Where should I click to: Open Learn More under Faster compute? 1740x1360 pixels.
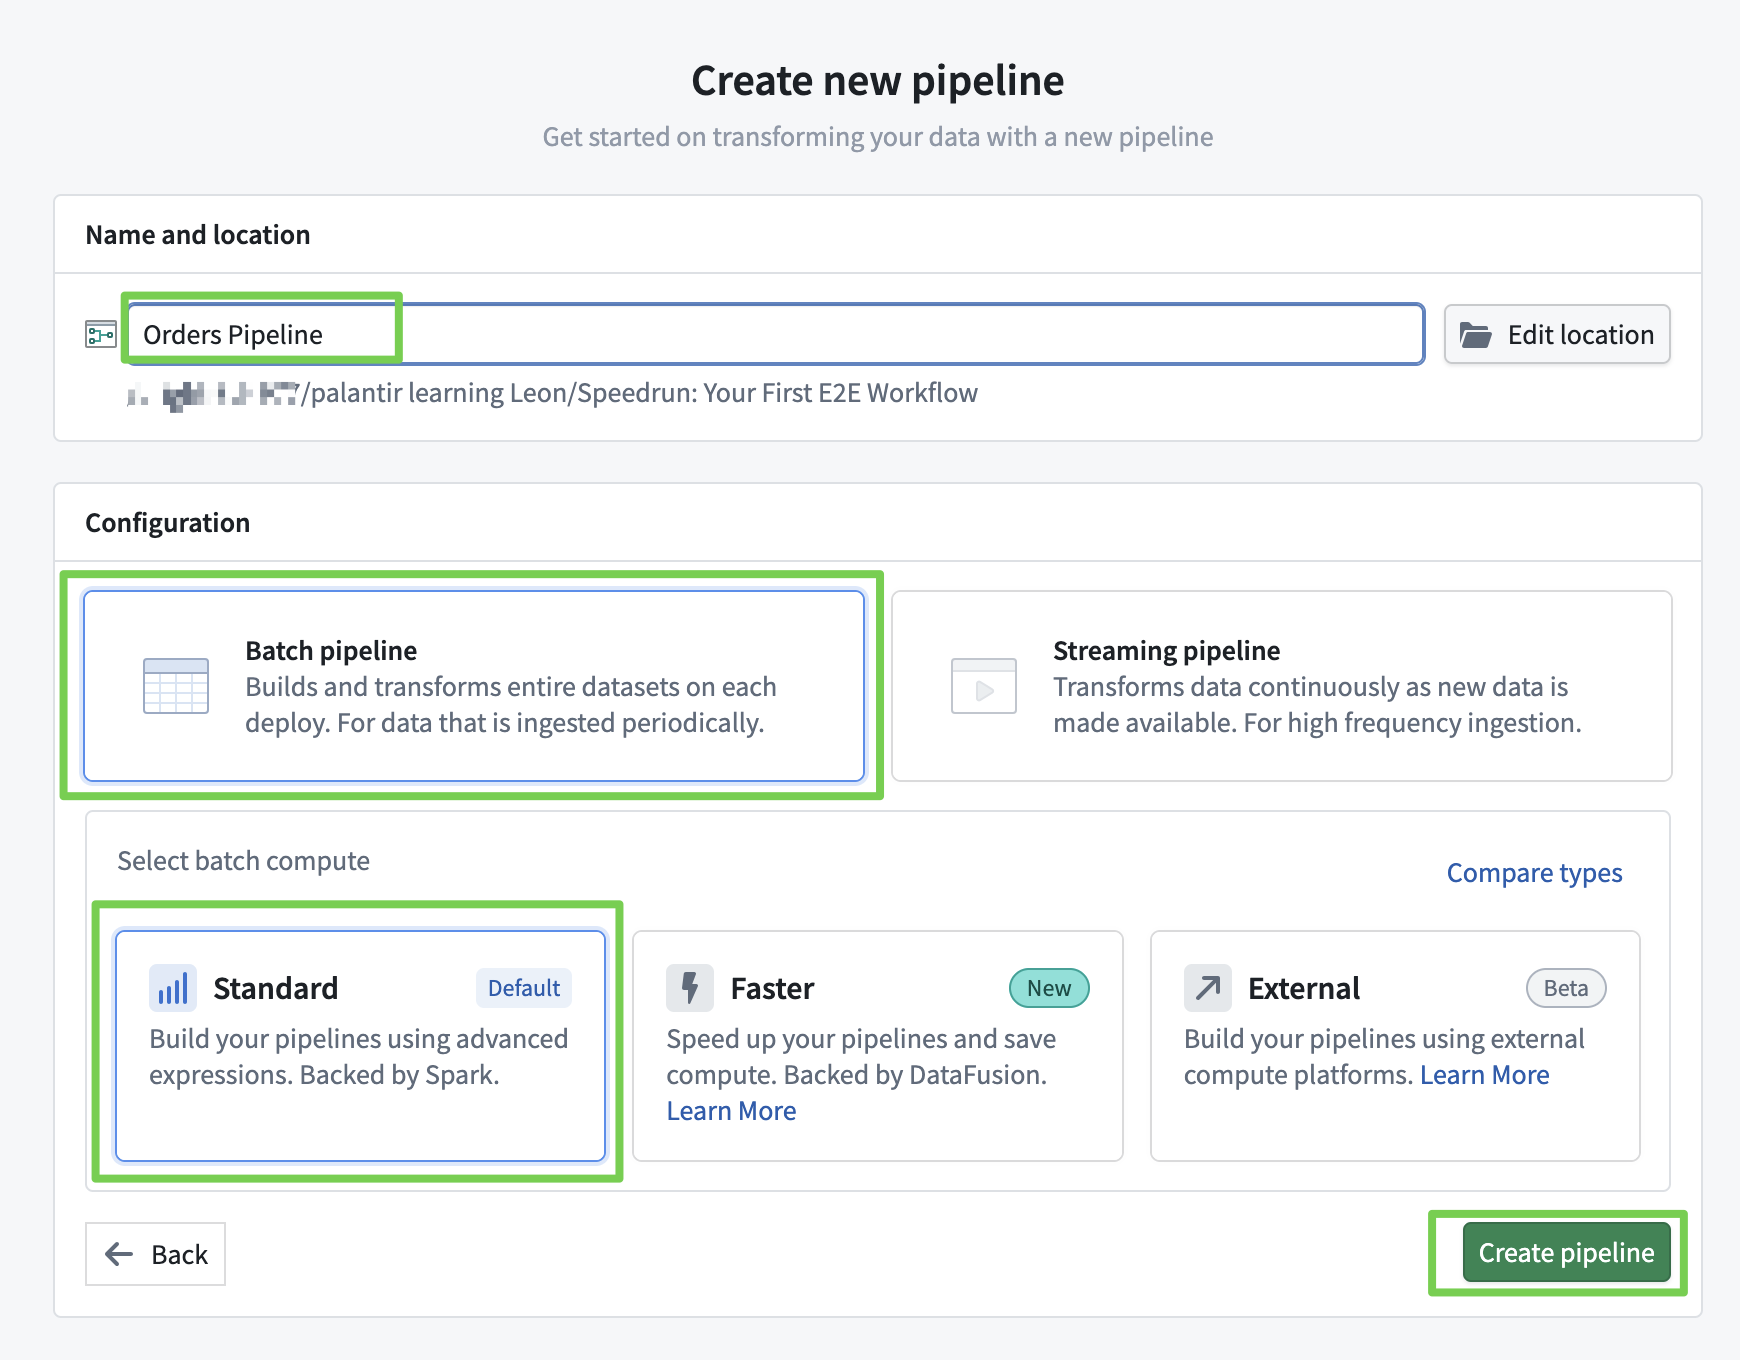point(731,1111)
